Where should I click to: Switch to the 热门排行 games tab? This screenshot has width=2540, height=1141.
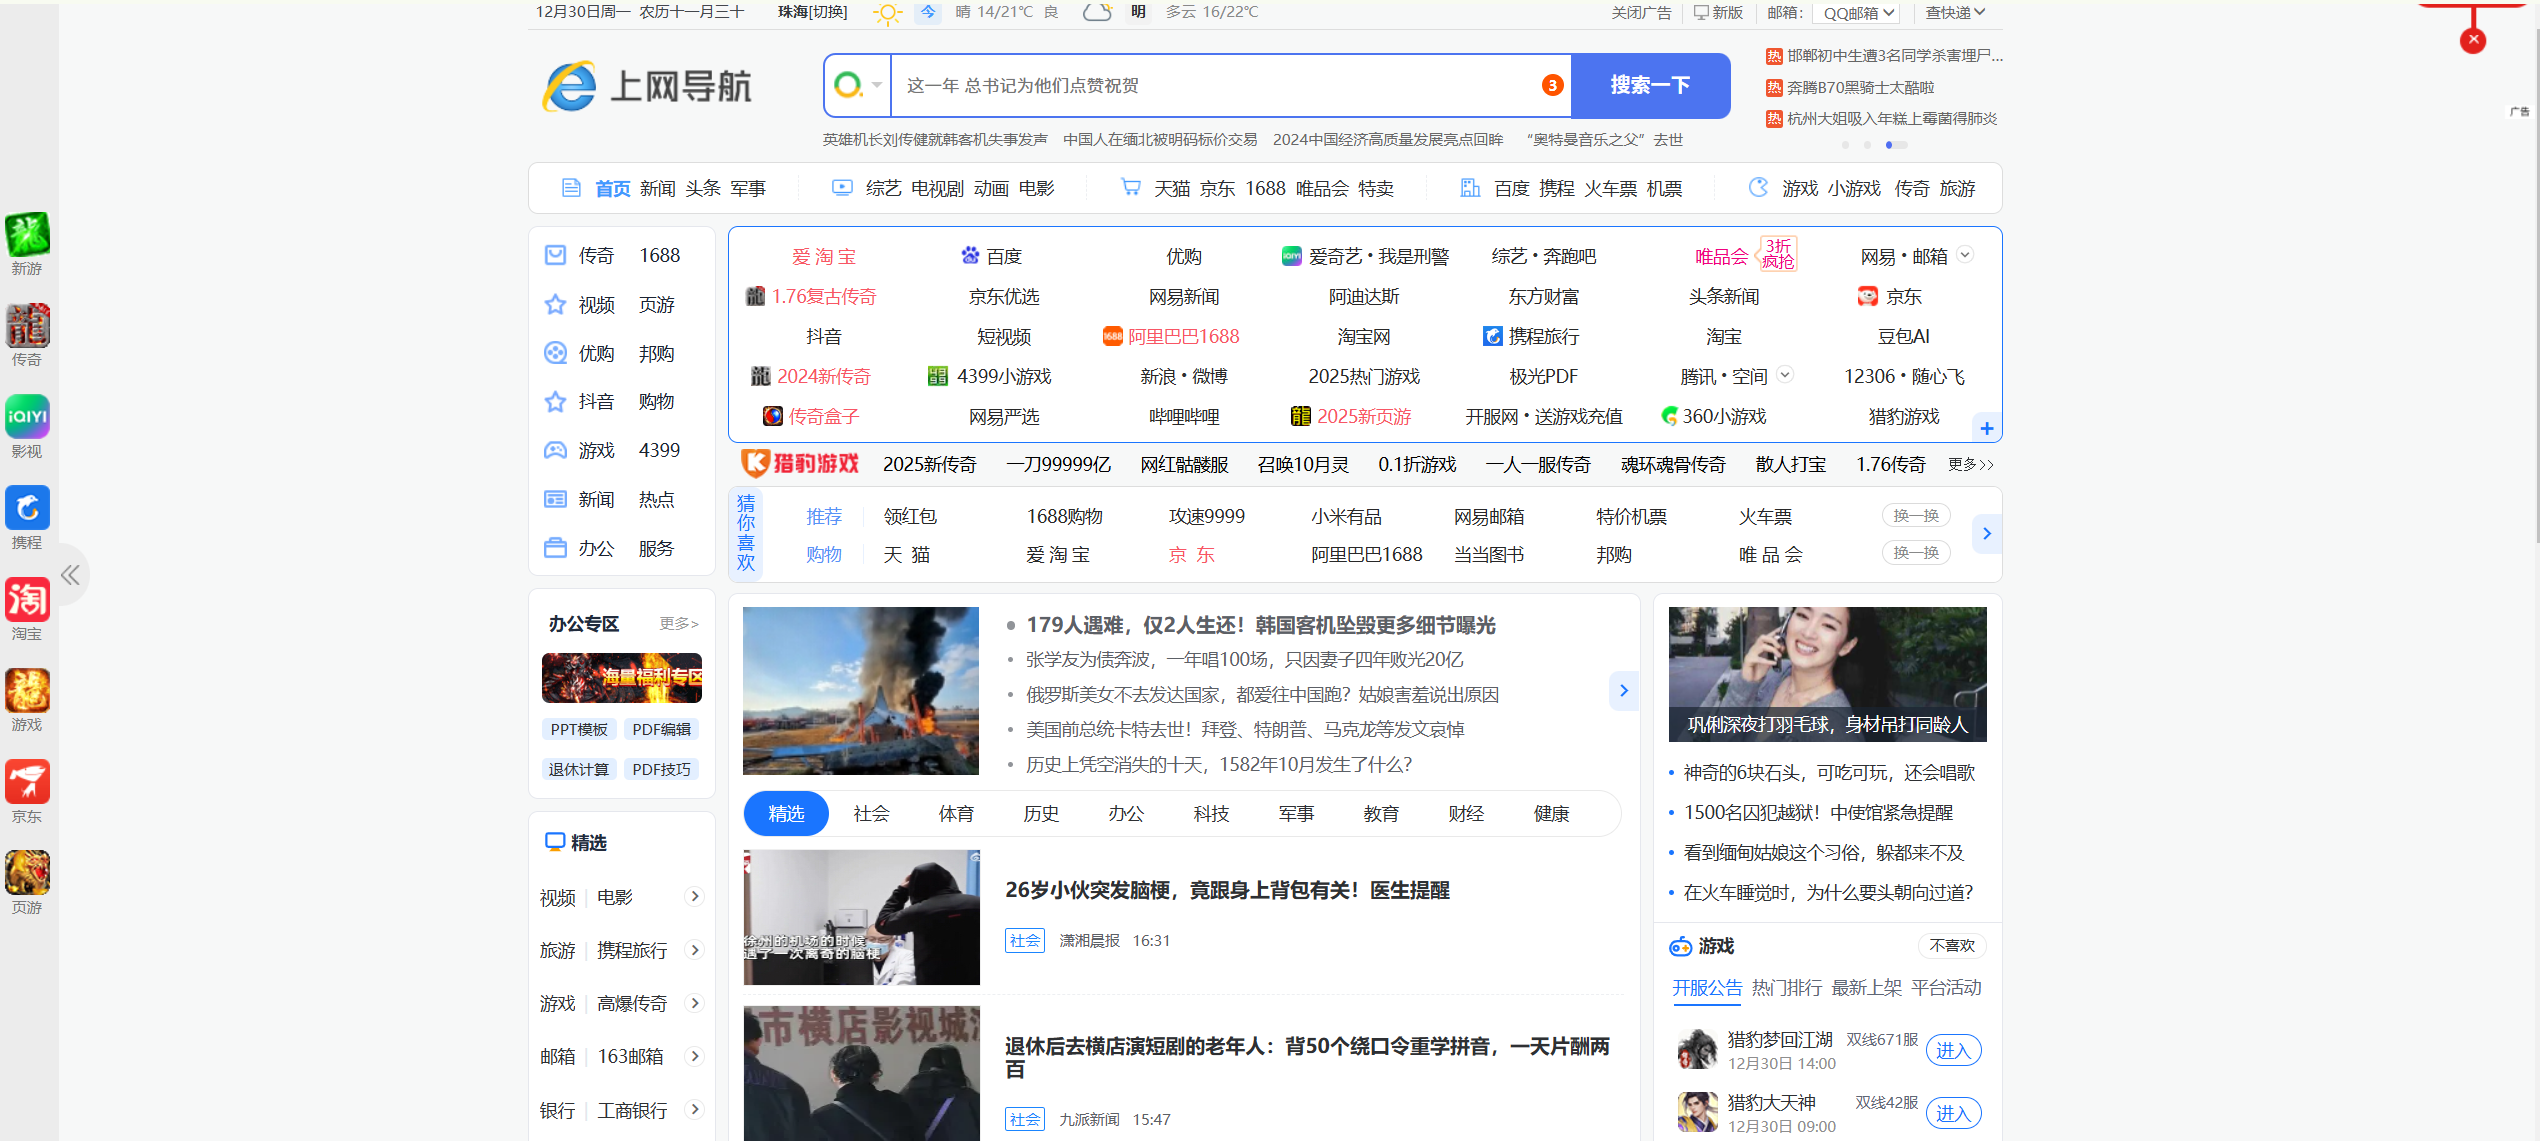tap(1786, 988)
